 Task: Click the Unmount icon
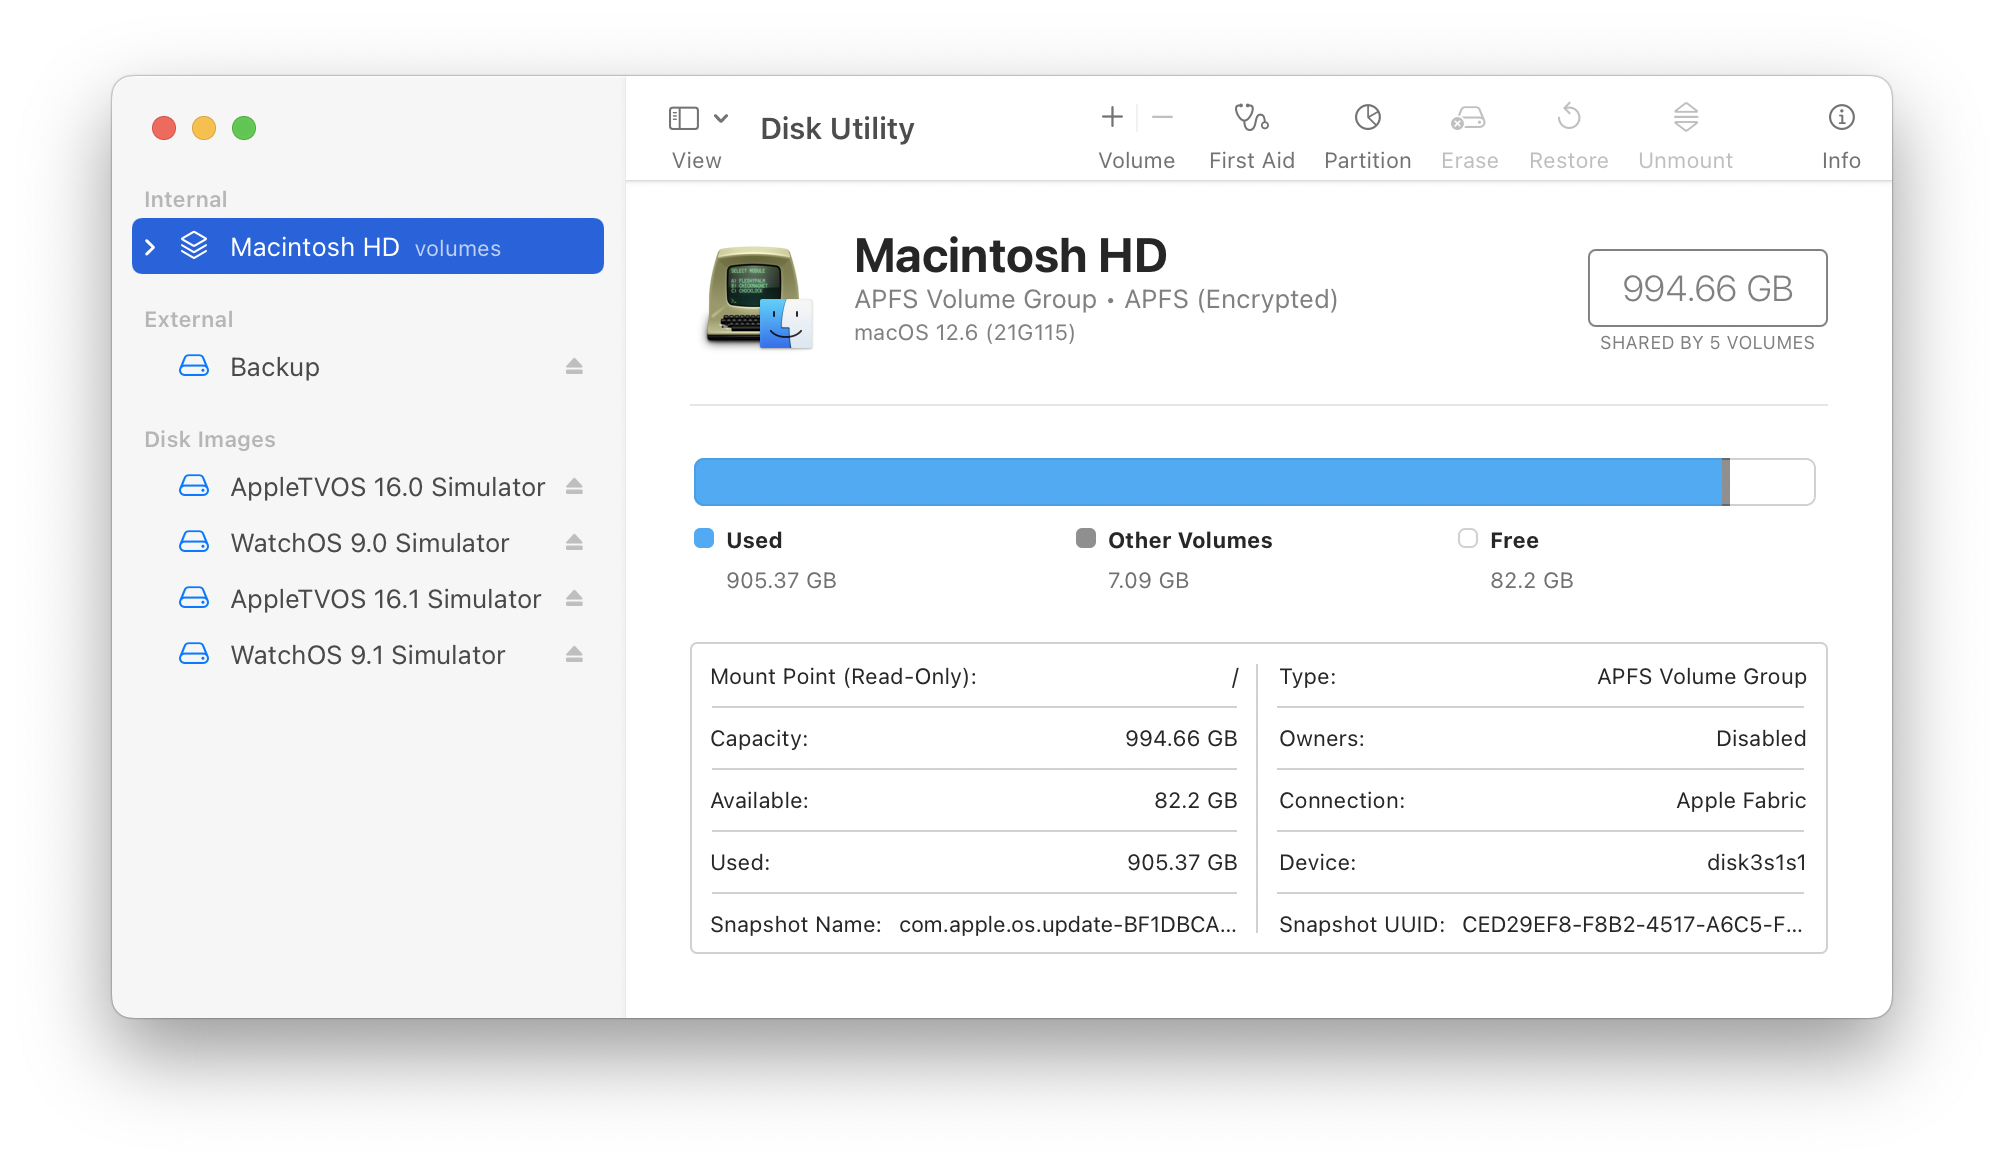[x=1686, y=117]
